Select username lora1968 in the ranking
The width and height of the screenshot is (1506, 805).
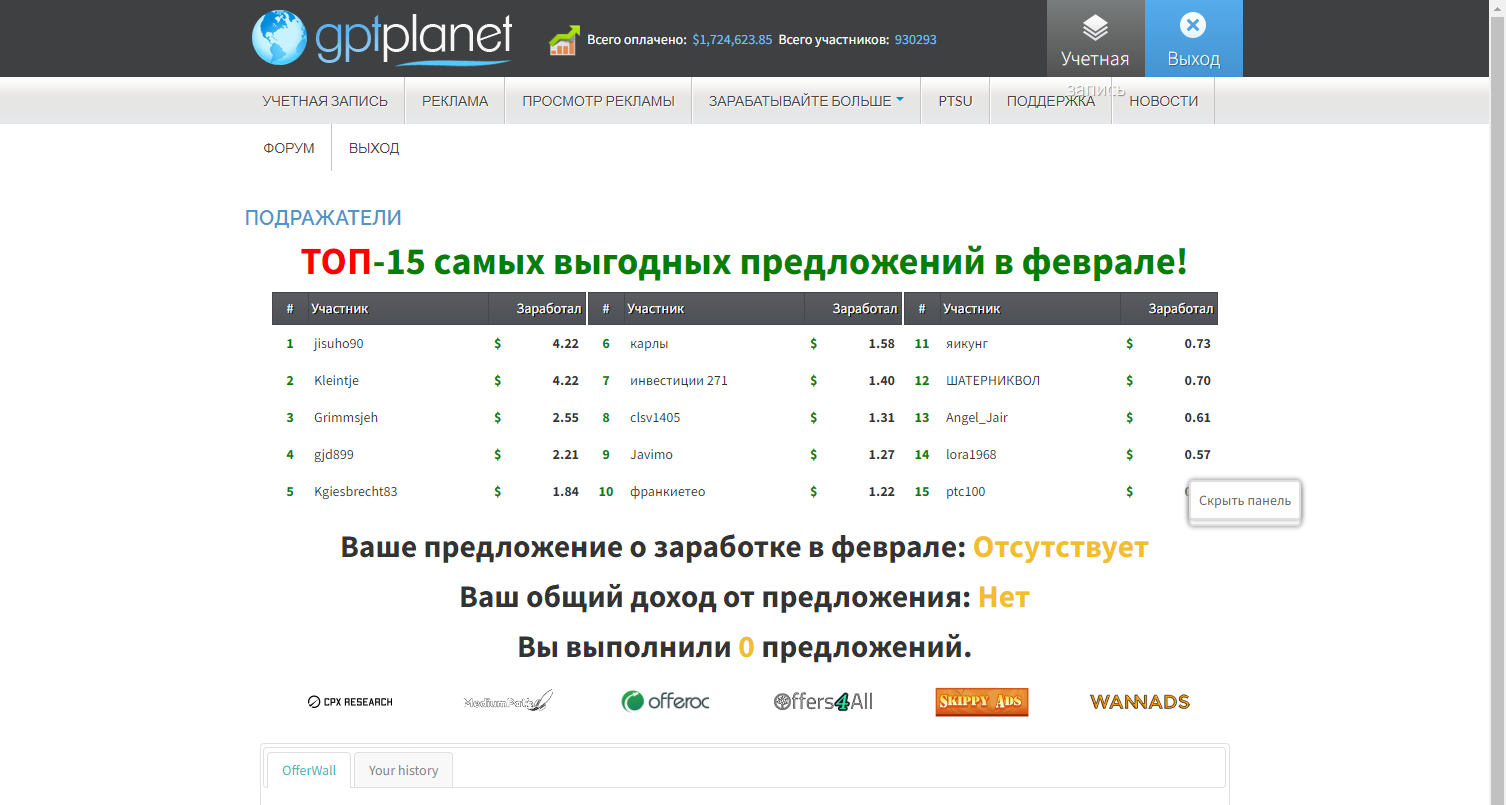(971, 455)
